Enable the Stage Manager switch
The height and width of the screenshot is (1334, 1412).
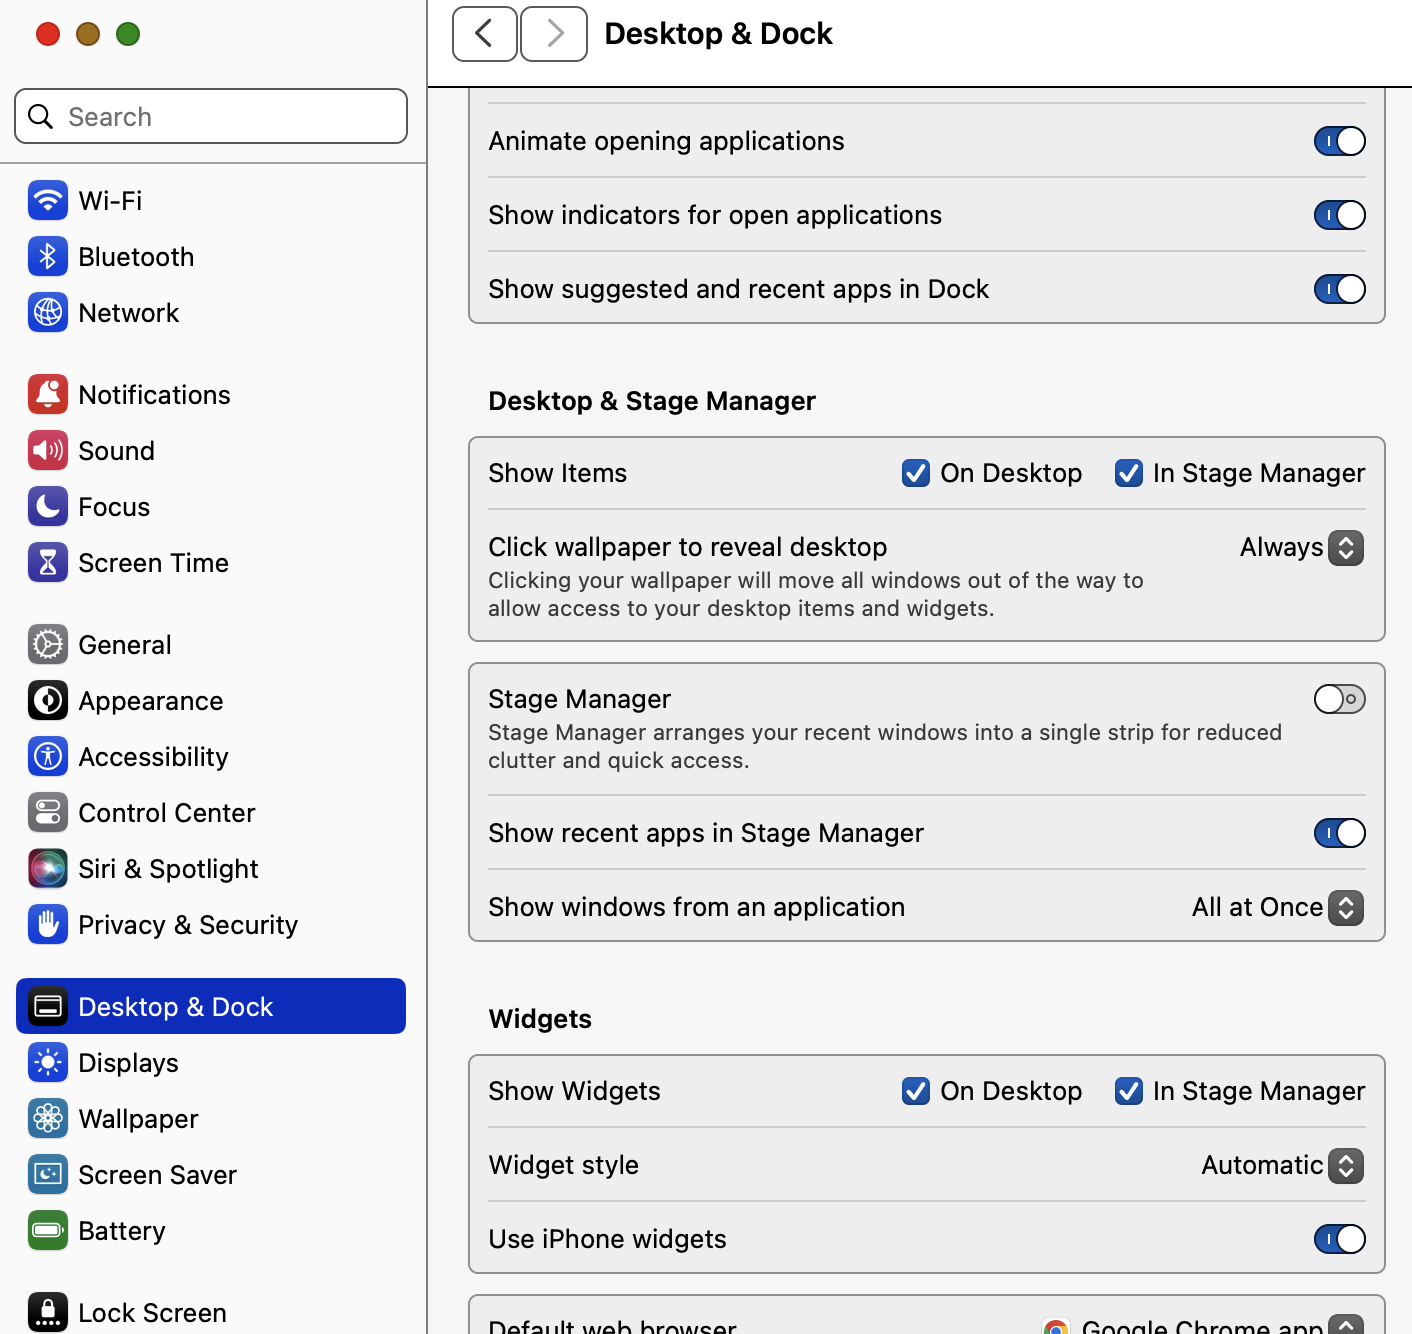click(1340, 699)
